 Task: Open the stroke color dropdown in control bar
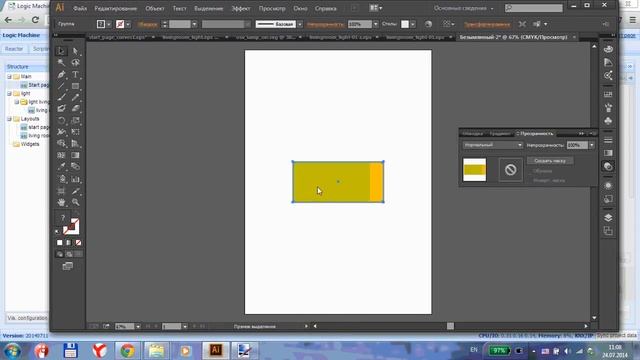(x=128, y=24)
